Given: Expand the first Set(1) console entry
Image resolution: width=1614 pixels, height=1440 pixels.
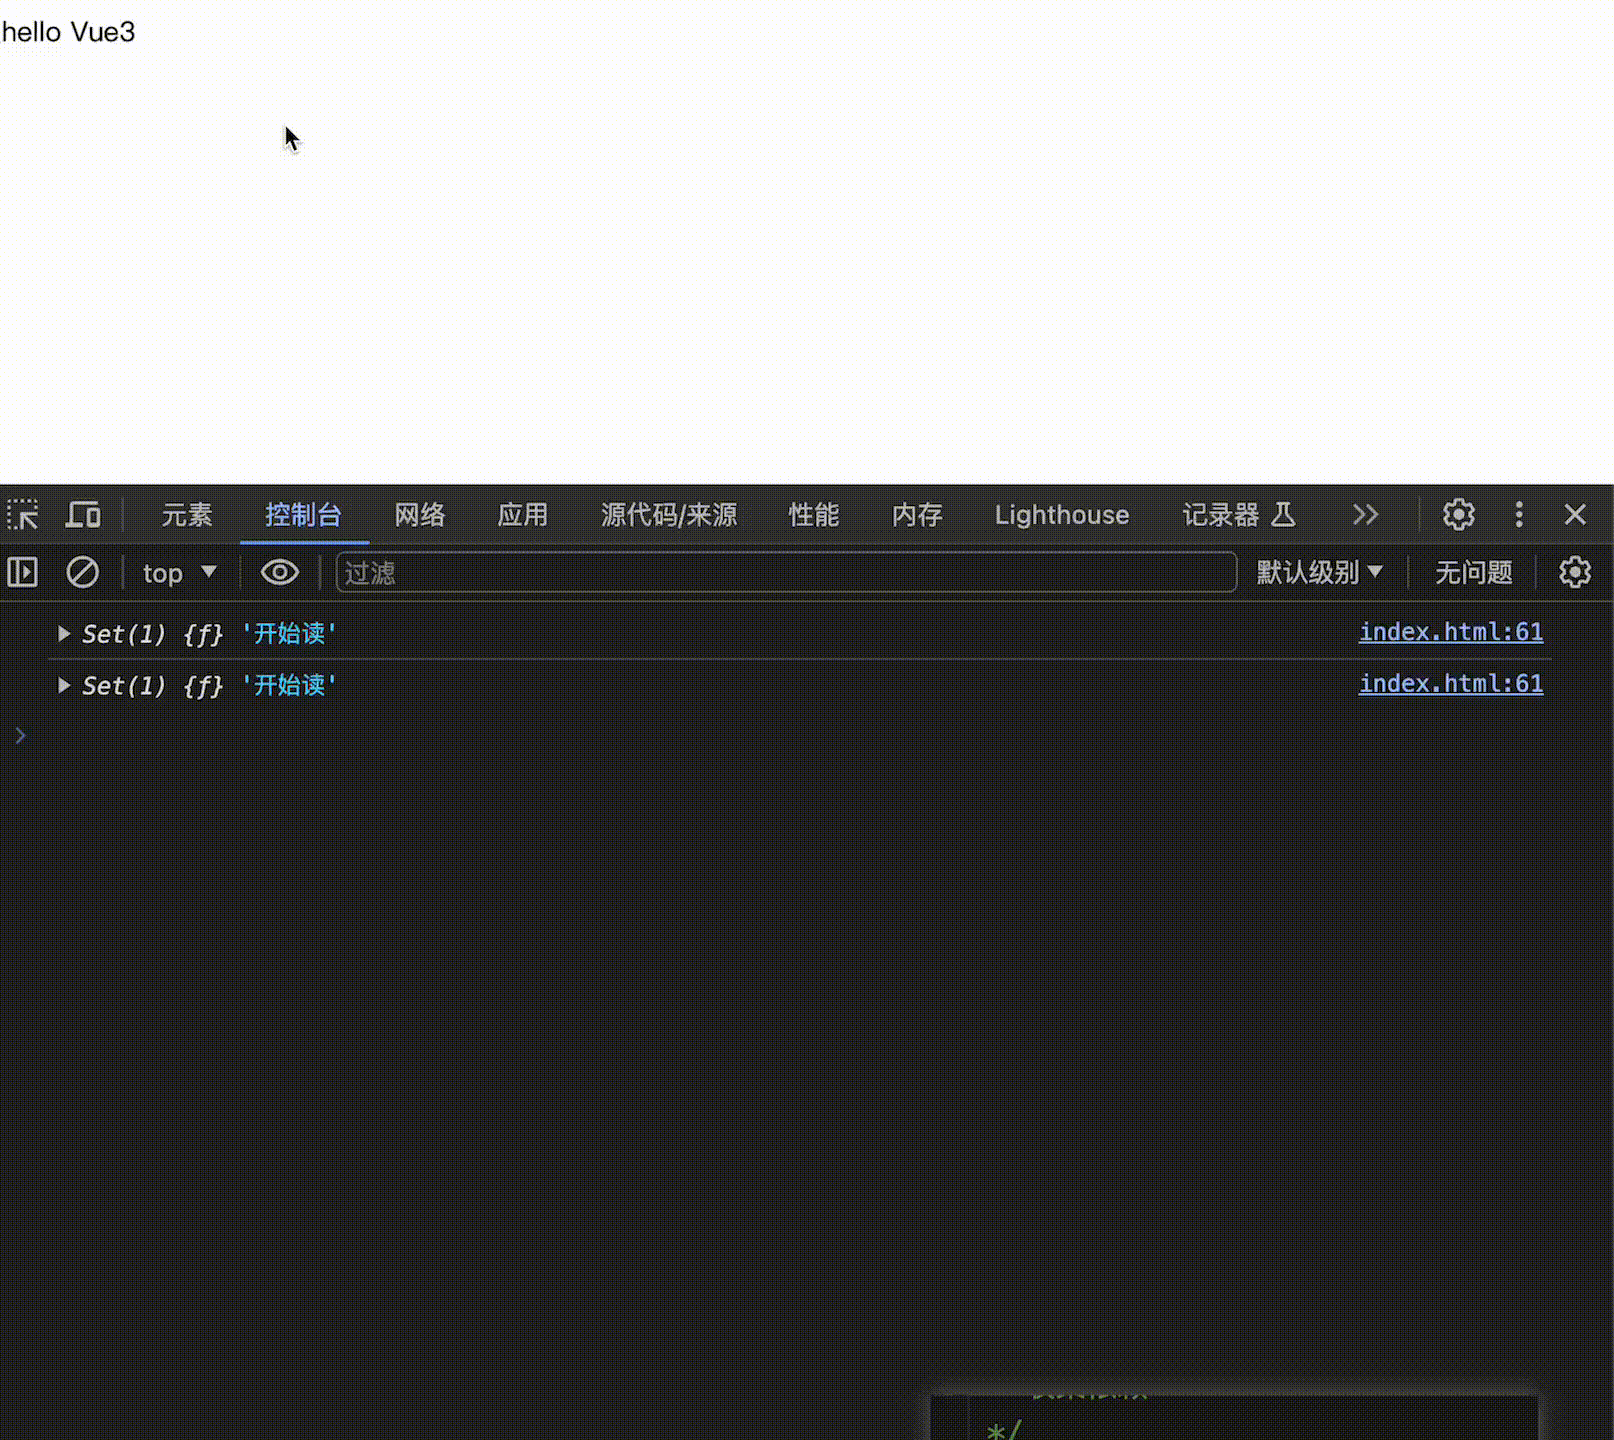Looking at the screenshot, I should pyautogui.click(x=63, y=633).
